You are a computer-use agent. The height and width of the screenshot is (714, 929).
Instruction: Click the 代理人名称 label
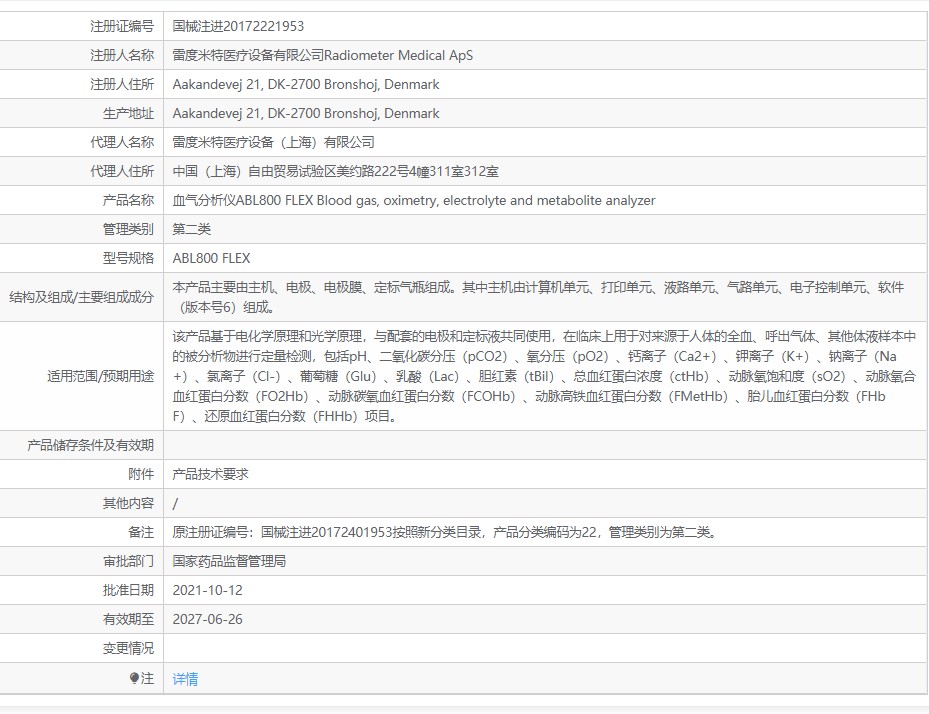tap(122, 142)
